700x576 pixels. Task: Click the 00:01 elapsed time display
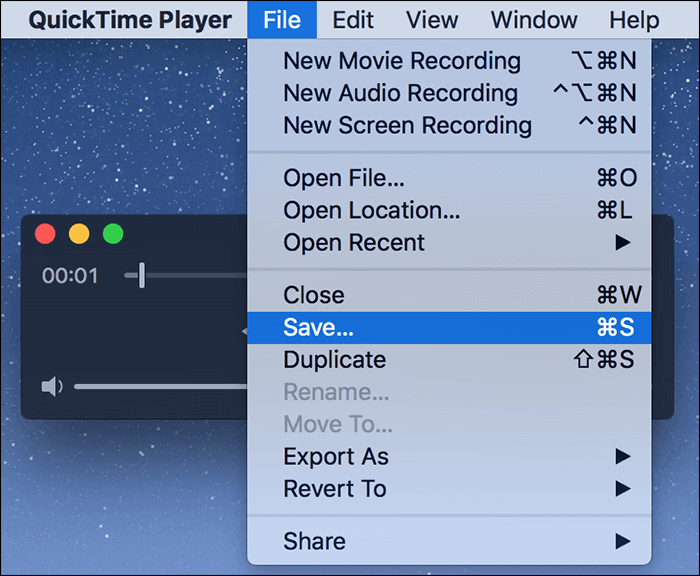(70, 276)
